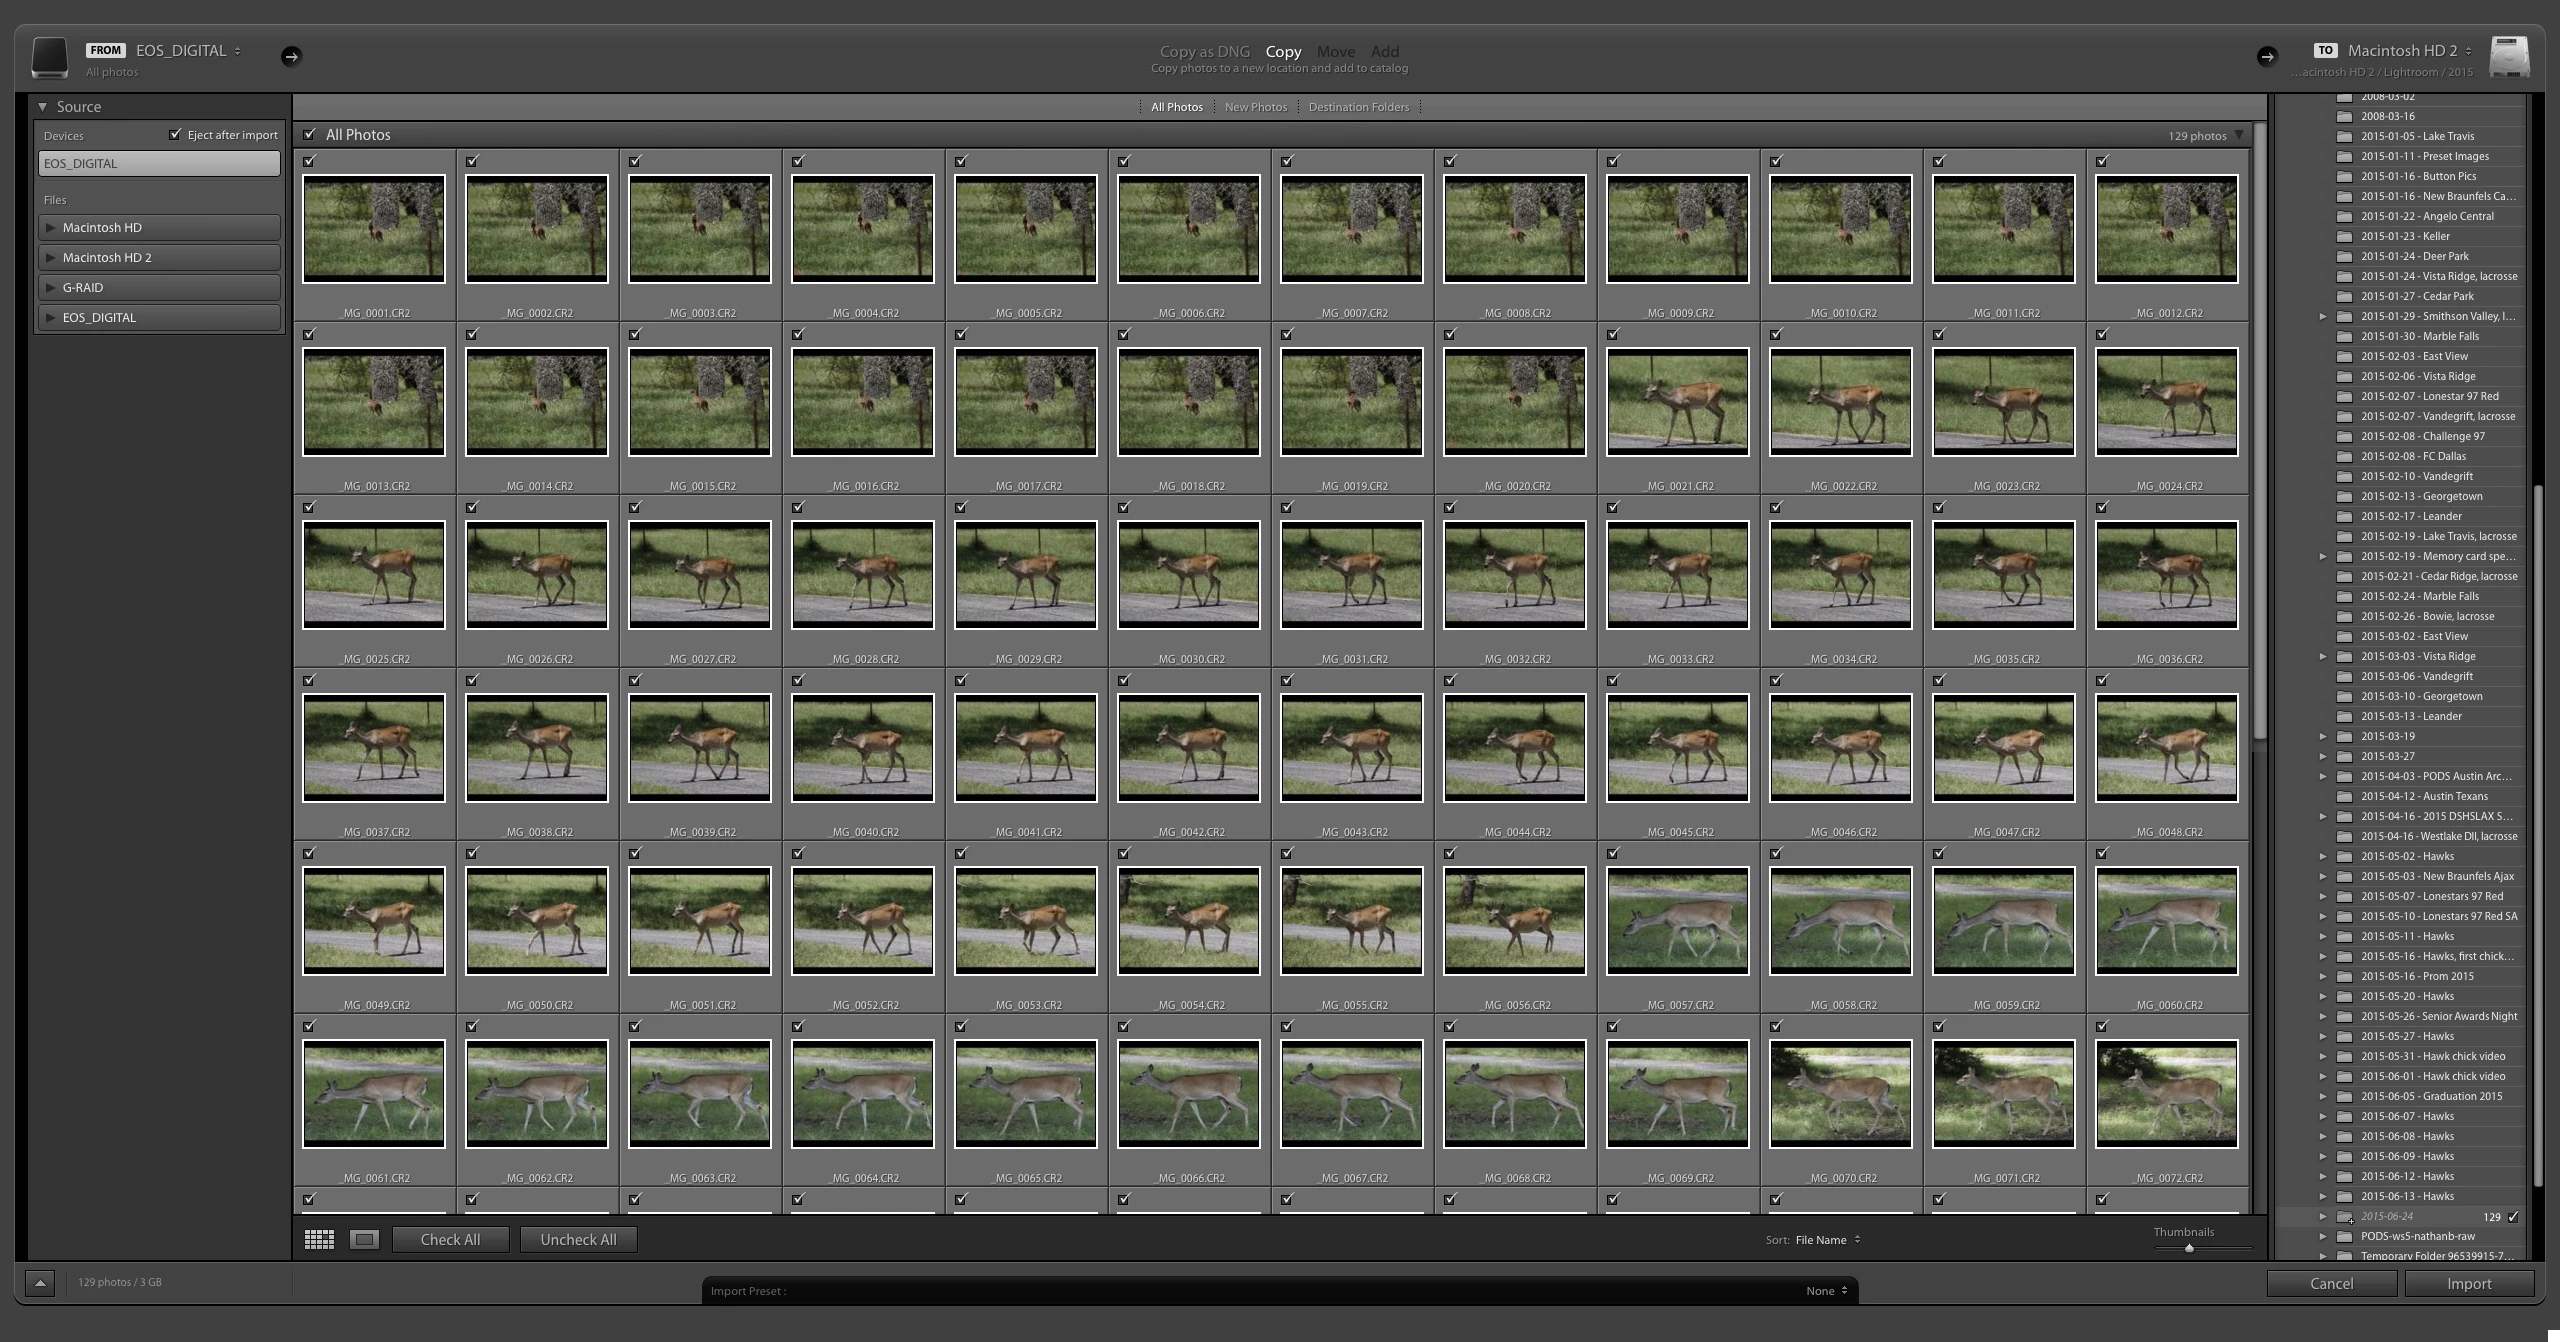Collapse import dialog with bottom-left arrow

click(40, 1283)
